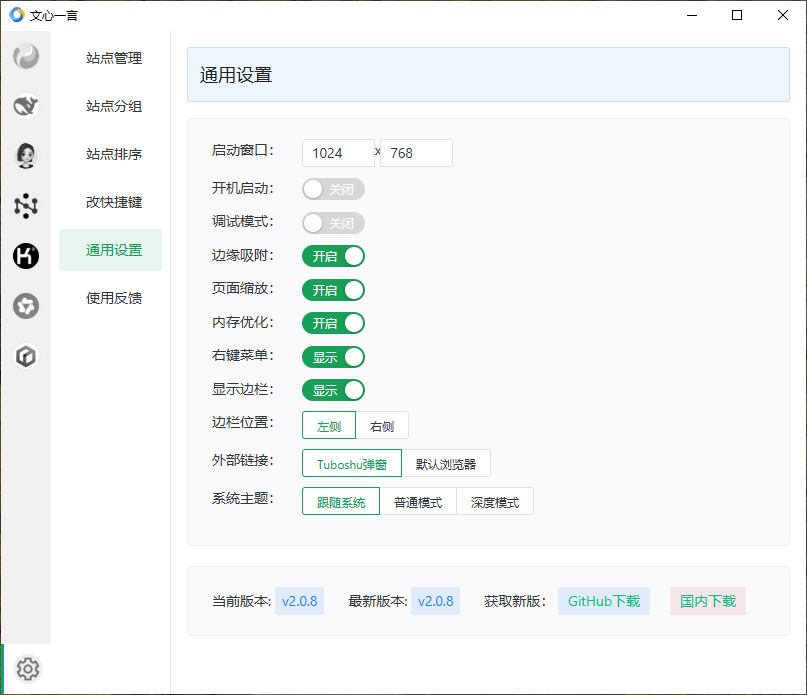
Task: Click the settings gear icon
Action: (27, 669)
